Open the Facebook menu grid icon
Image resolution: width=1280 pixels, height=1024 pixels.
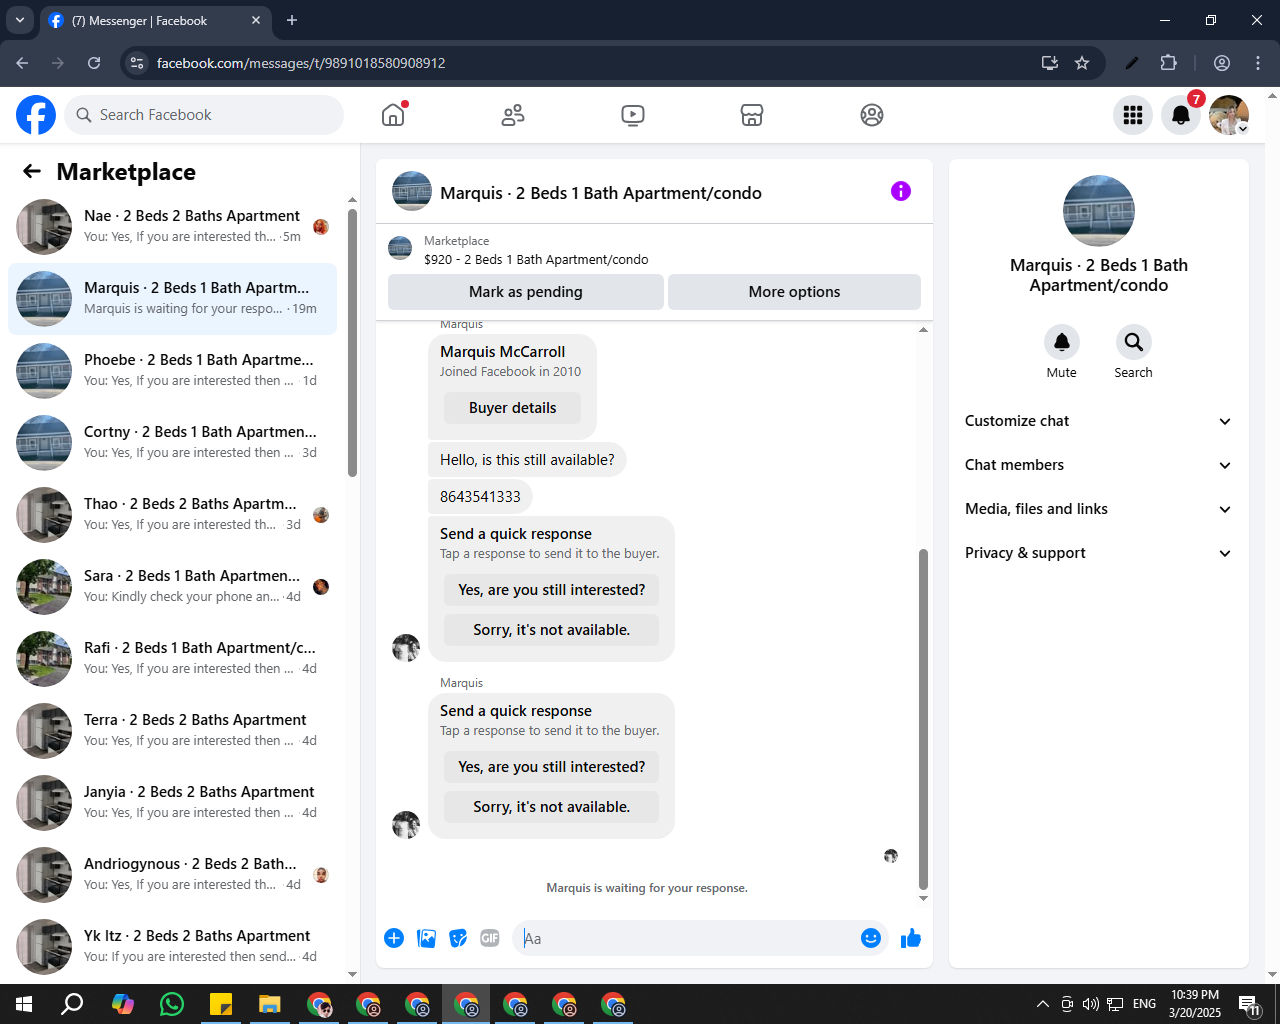coord(1133,115)
